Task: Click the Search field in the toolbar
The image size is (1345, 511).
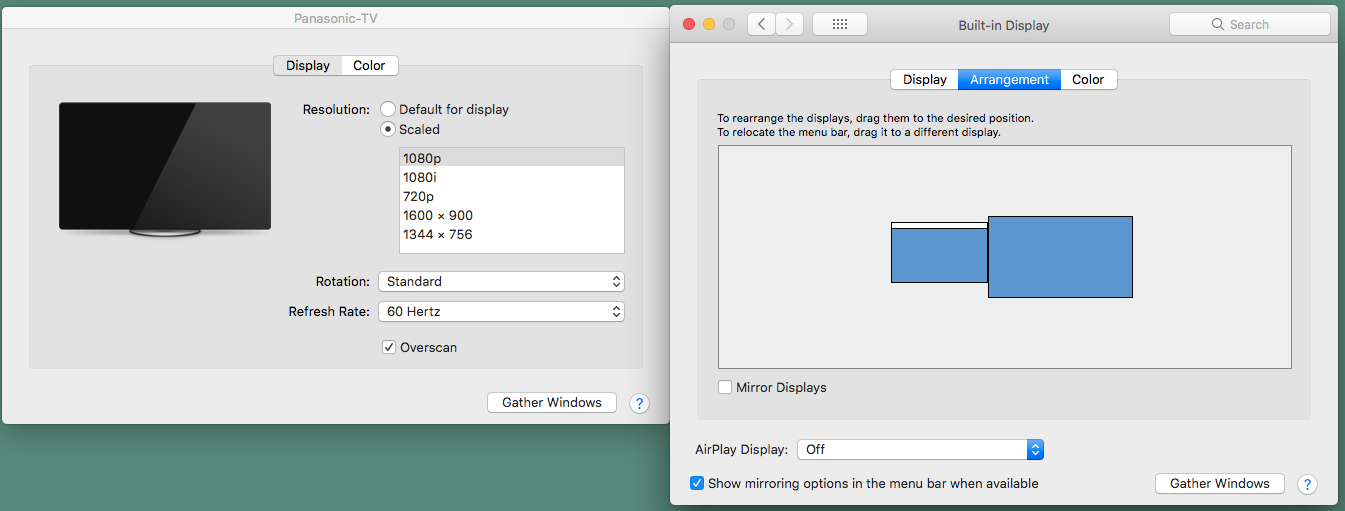Action: tap(1249, 25)
